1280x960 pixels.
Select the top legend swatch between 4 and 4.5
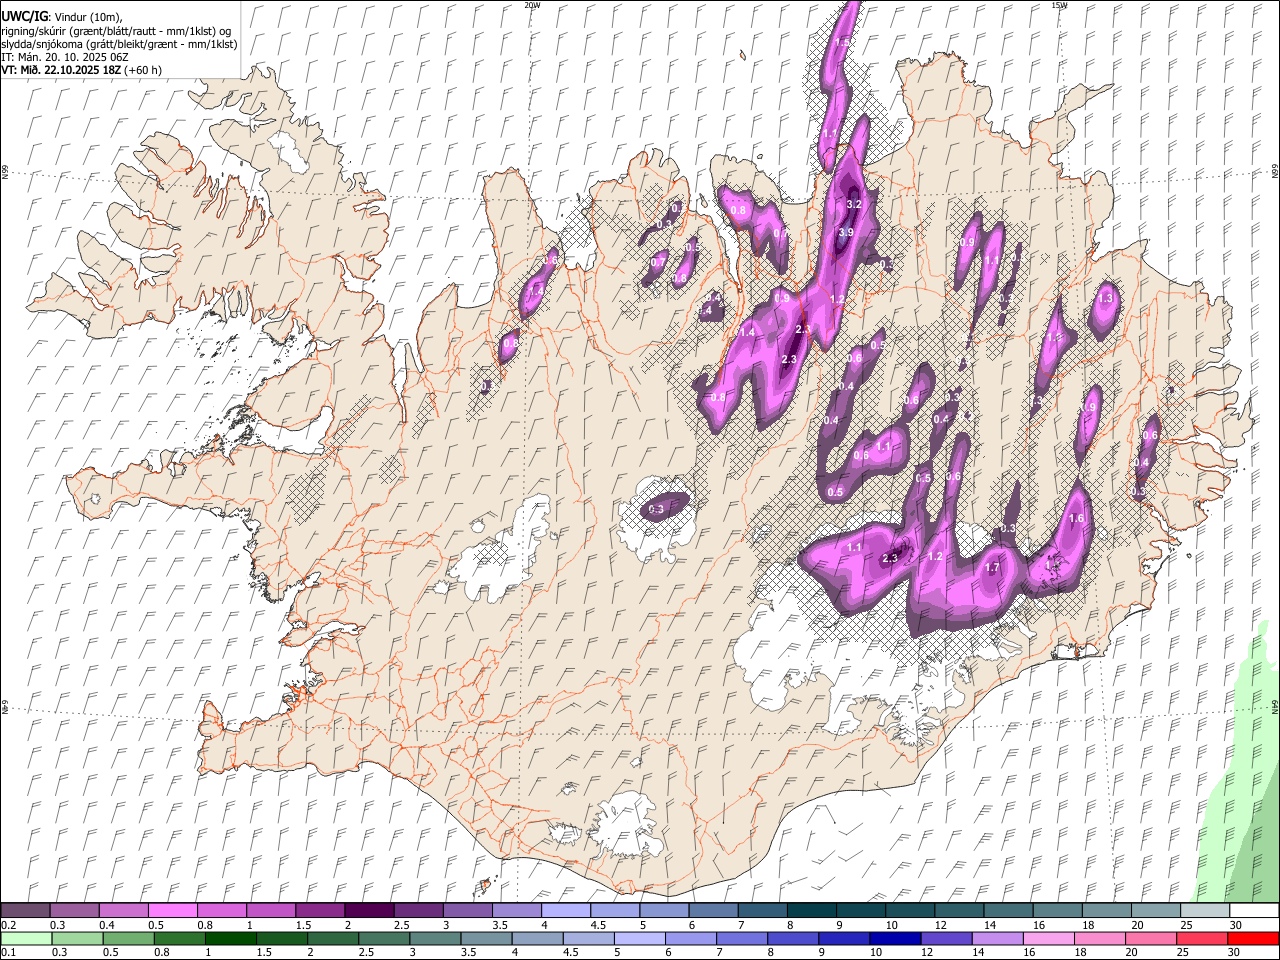point(566,911)
